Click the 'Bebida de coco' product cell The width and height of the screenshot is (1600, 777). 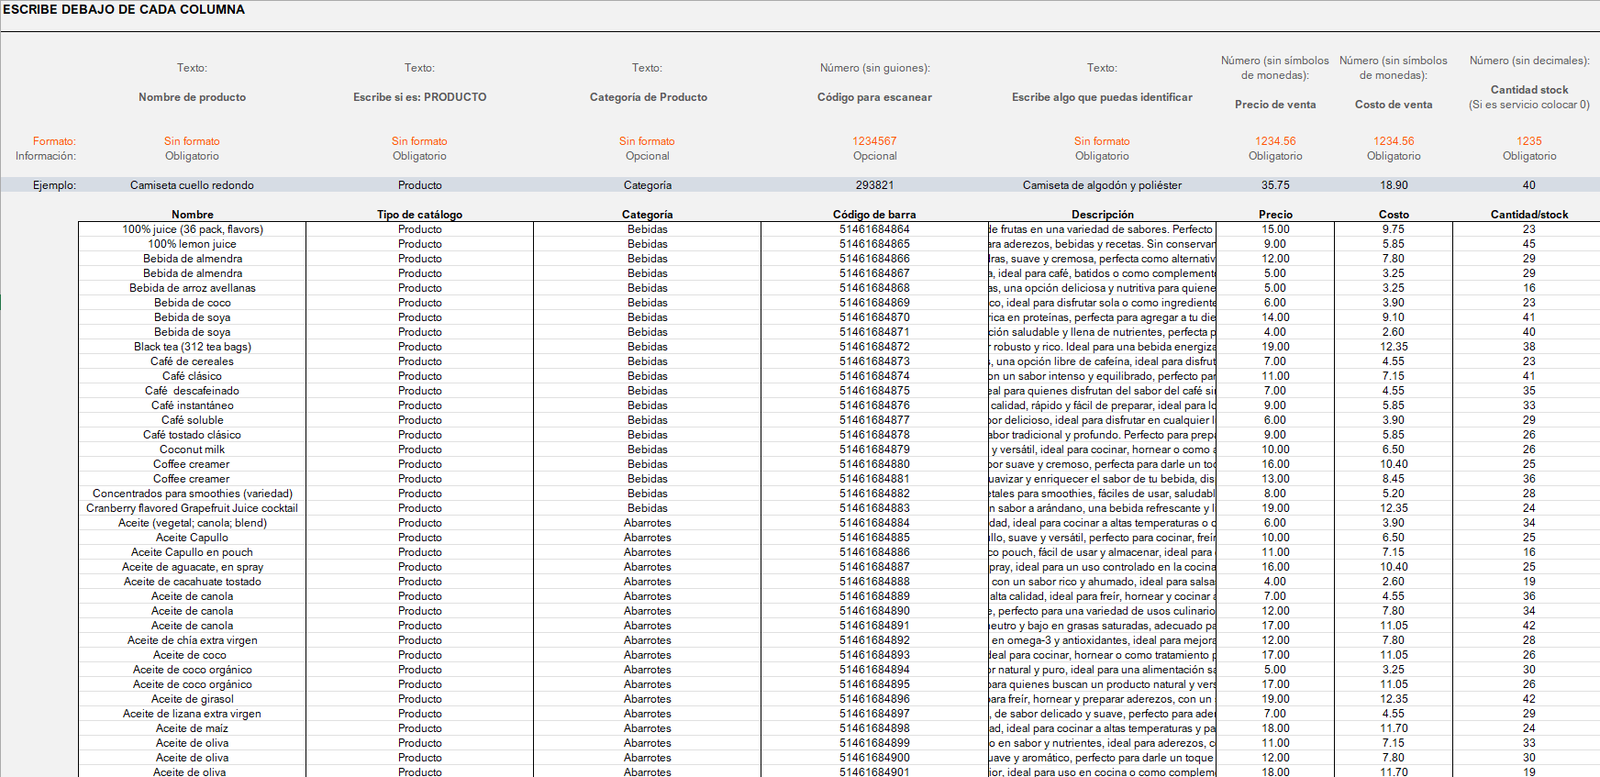pos(192,303)
